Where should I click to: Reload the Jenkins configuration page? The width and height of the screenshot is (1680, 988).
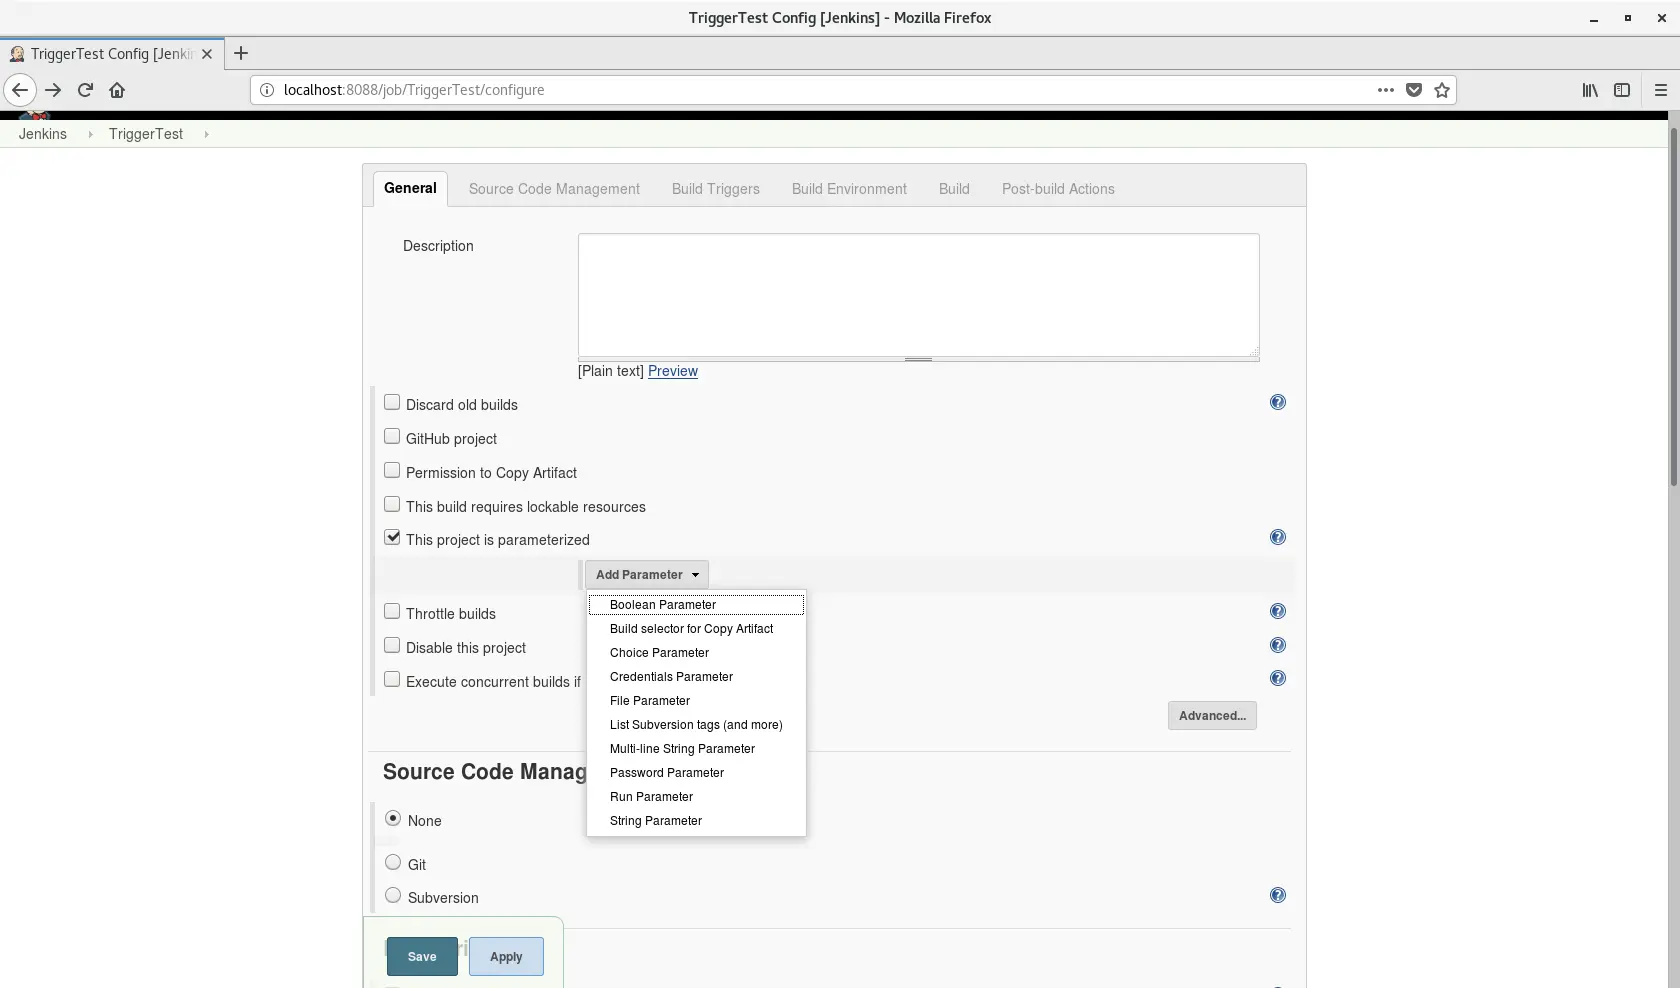(x=85, y=90)
